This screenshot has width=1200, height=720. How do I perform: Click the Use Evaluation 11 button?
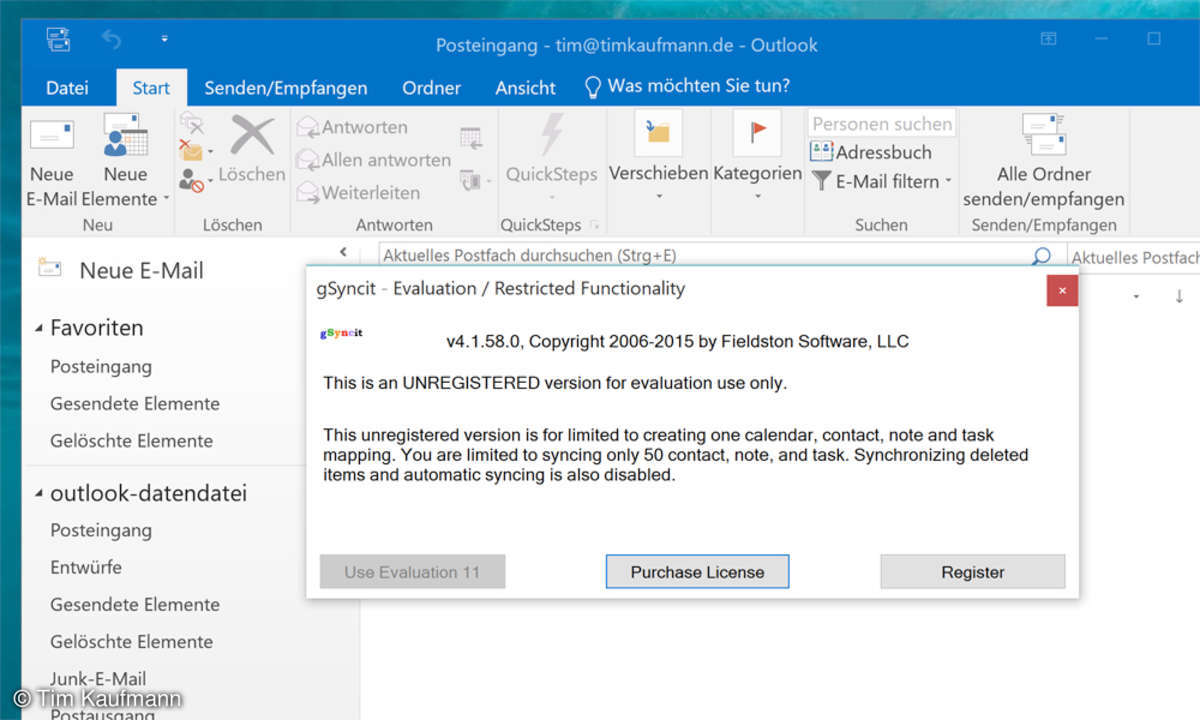coord(412,572)
